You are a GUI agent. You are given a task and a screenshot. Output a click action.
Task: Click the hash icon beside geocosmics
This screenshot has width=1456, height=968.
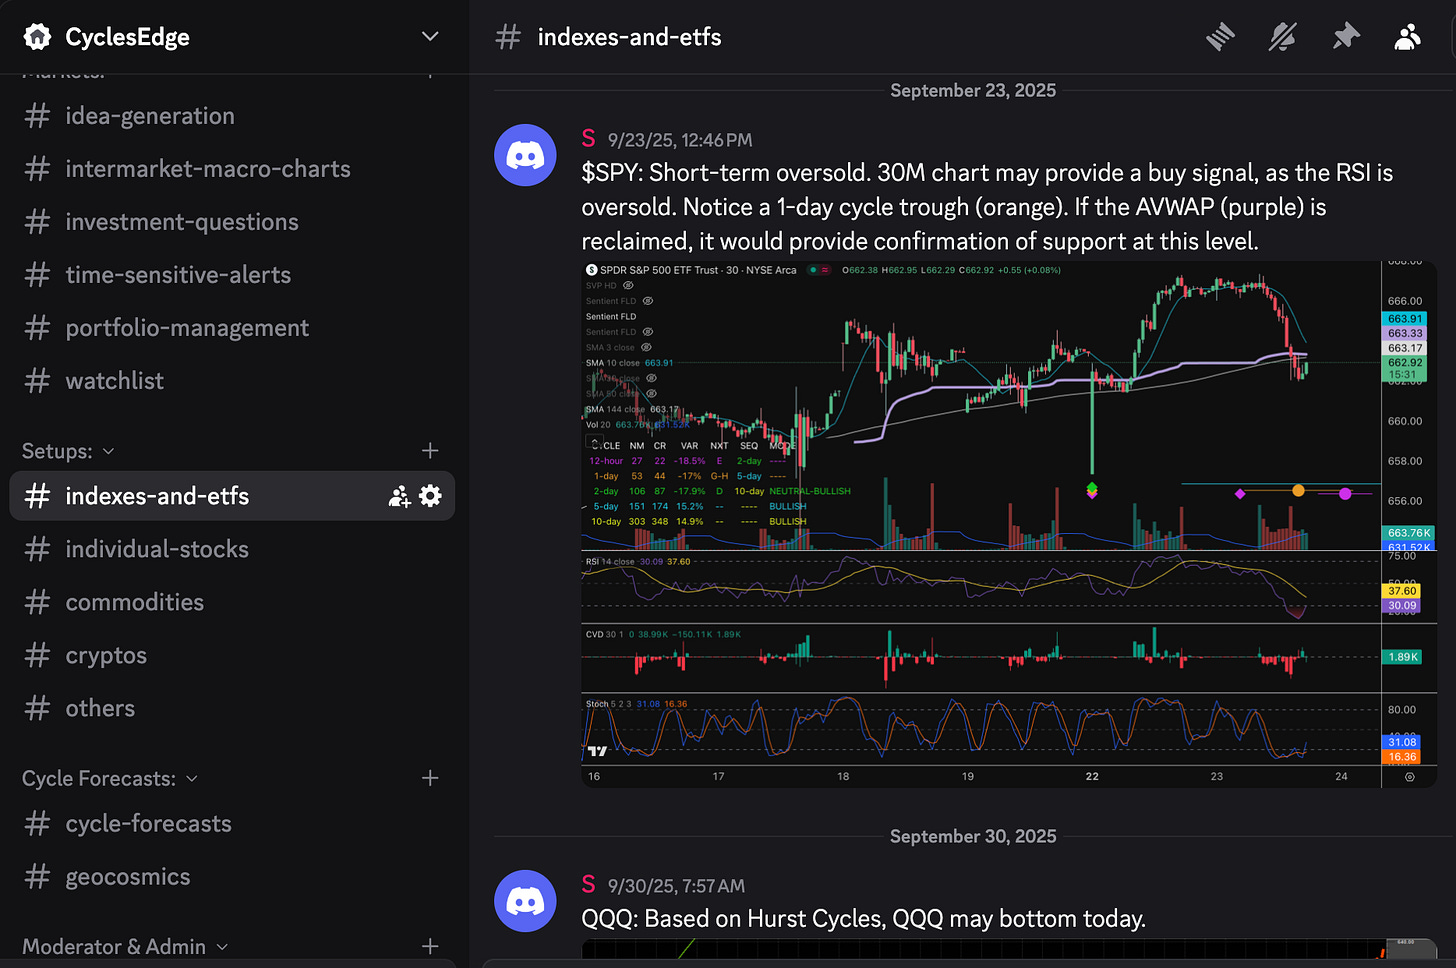coord(37,877)
